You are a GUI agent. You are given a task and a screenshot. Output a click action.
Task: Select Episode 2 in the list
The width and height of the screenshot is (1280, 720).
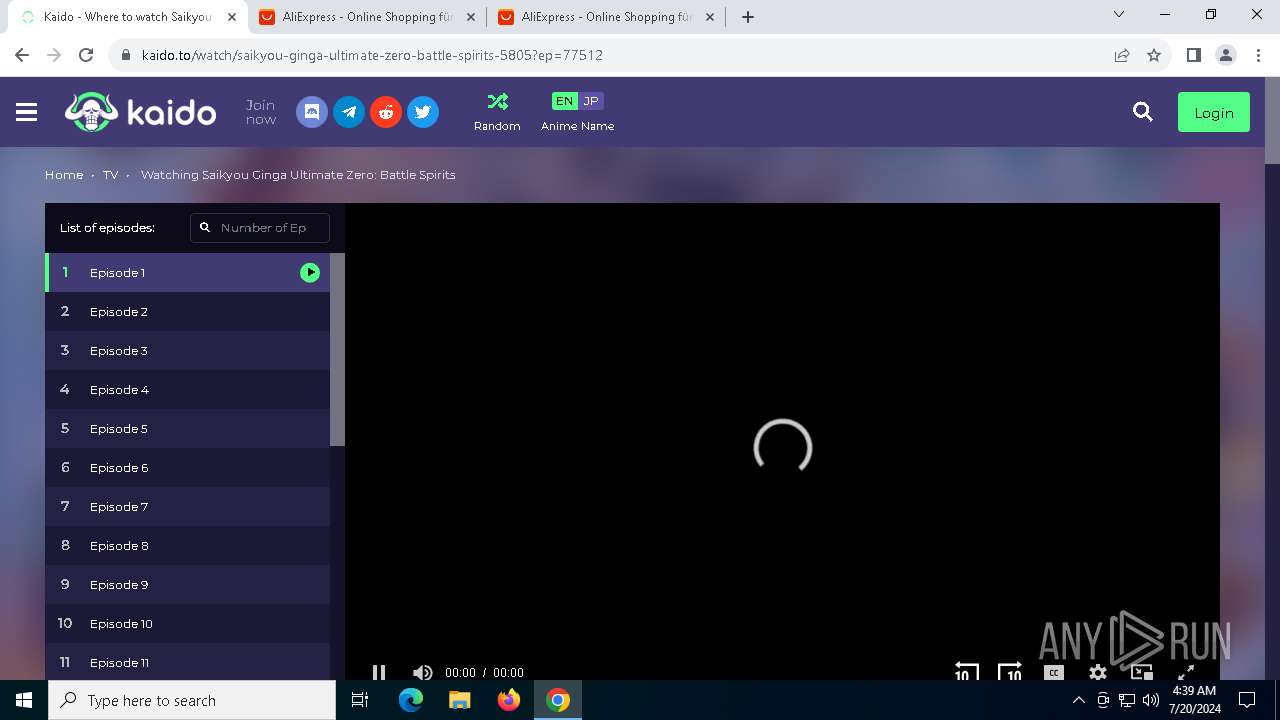187,312
